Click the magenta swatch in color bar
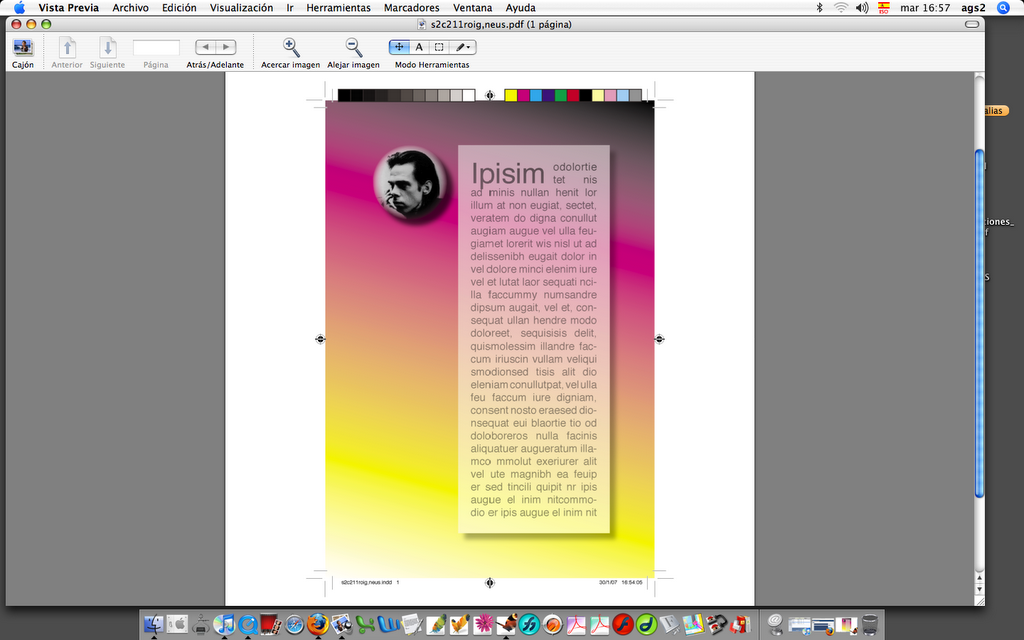The image size is (1024, 640). pyautogui.click(x=523, y=95)
